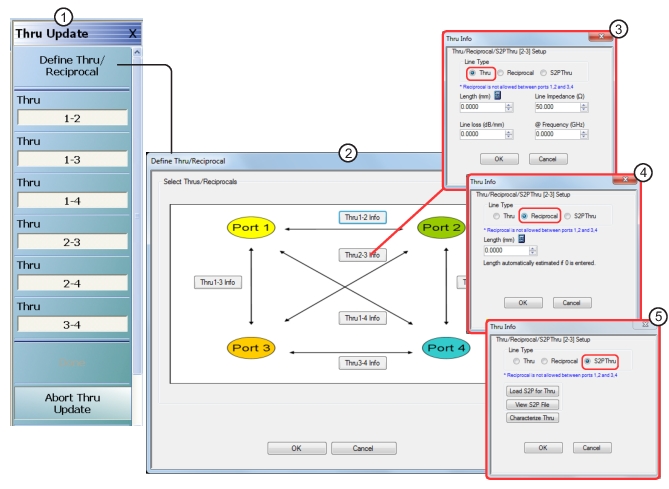Open the Thru 1-4 entry in Thru Update
669x489 pixels.
[73, 201]
